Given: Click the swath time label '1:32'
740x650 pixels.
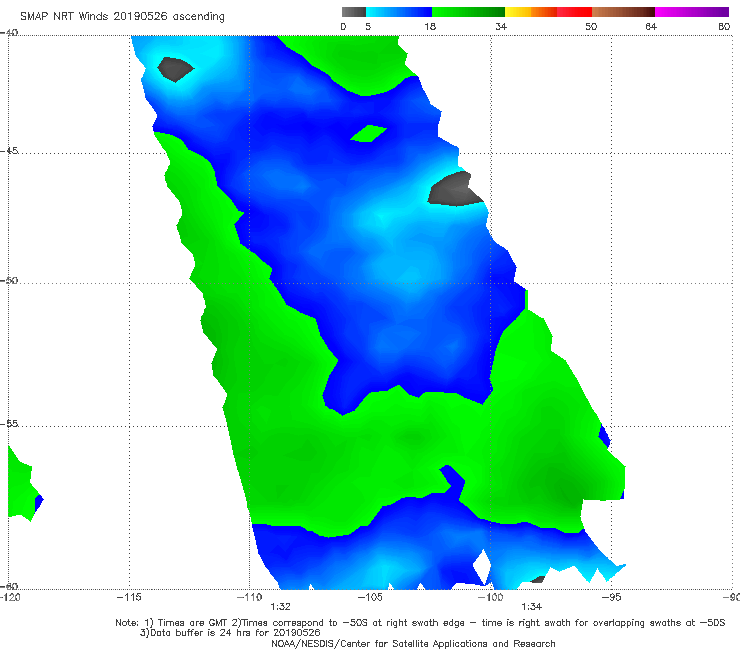Looking at the screenshot, I should (x=280, y=607).
